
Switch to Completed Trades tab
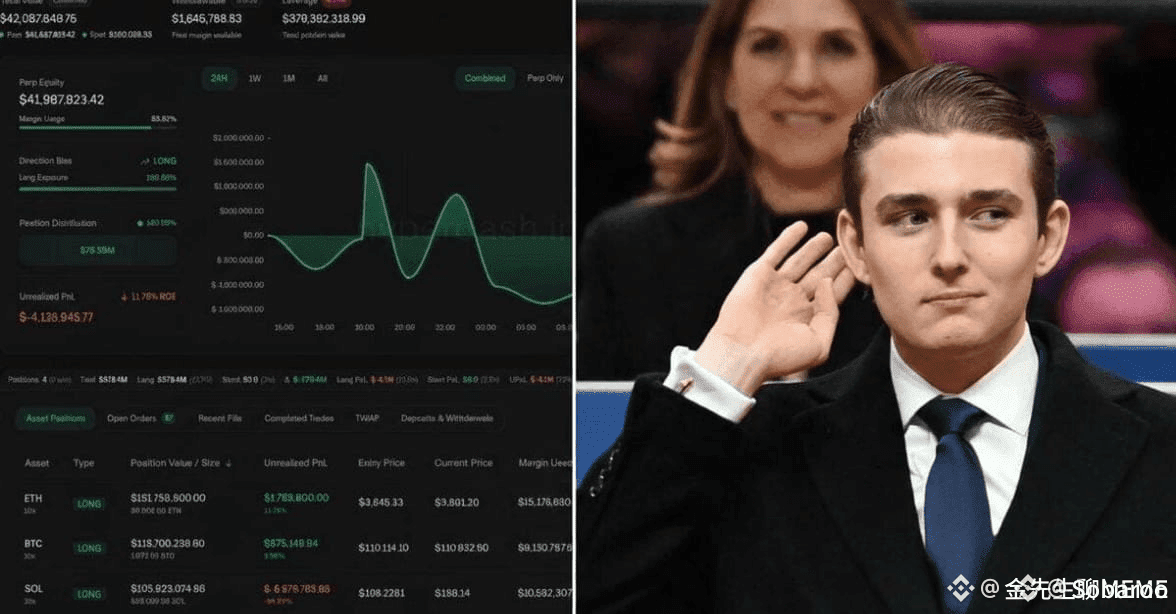(299, 418)
